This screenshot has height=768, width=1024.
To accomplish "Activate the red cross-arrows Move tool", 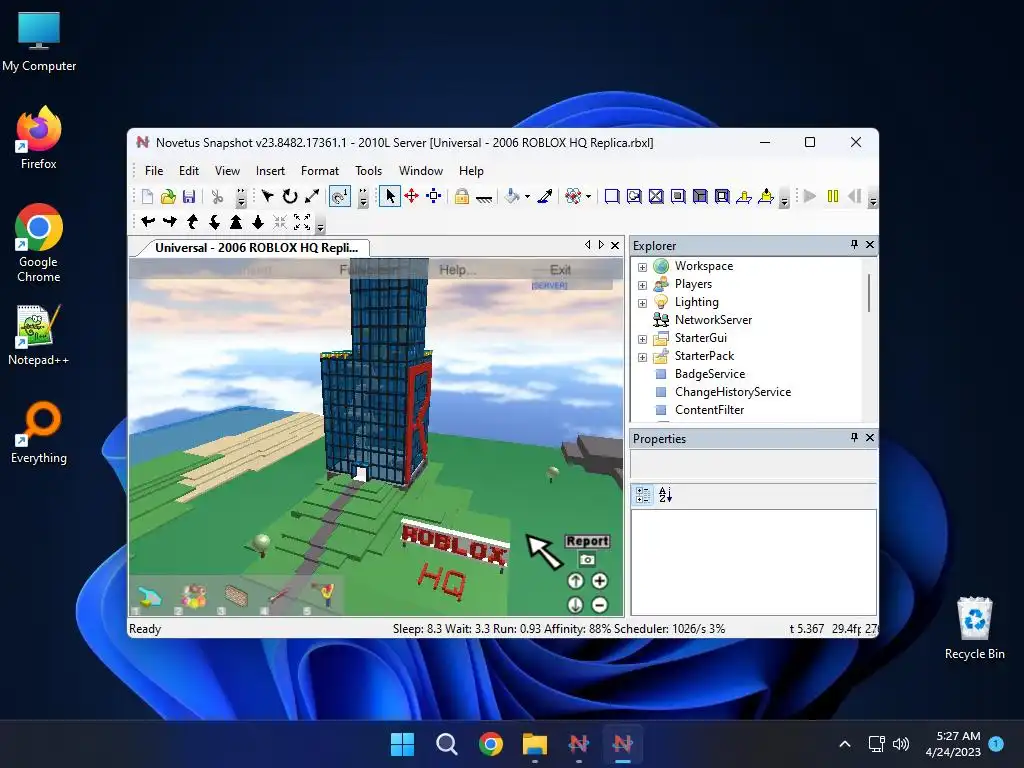I will [411, 196].
